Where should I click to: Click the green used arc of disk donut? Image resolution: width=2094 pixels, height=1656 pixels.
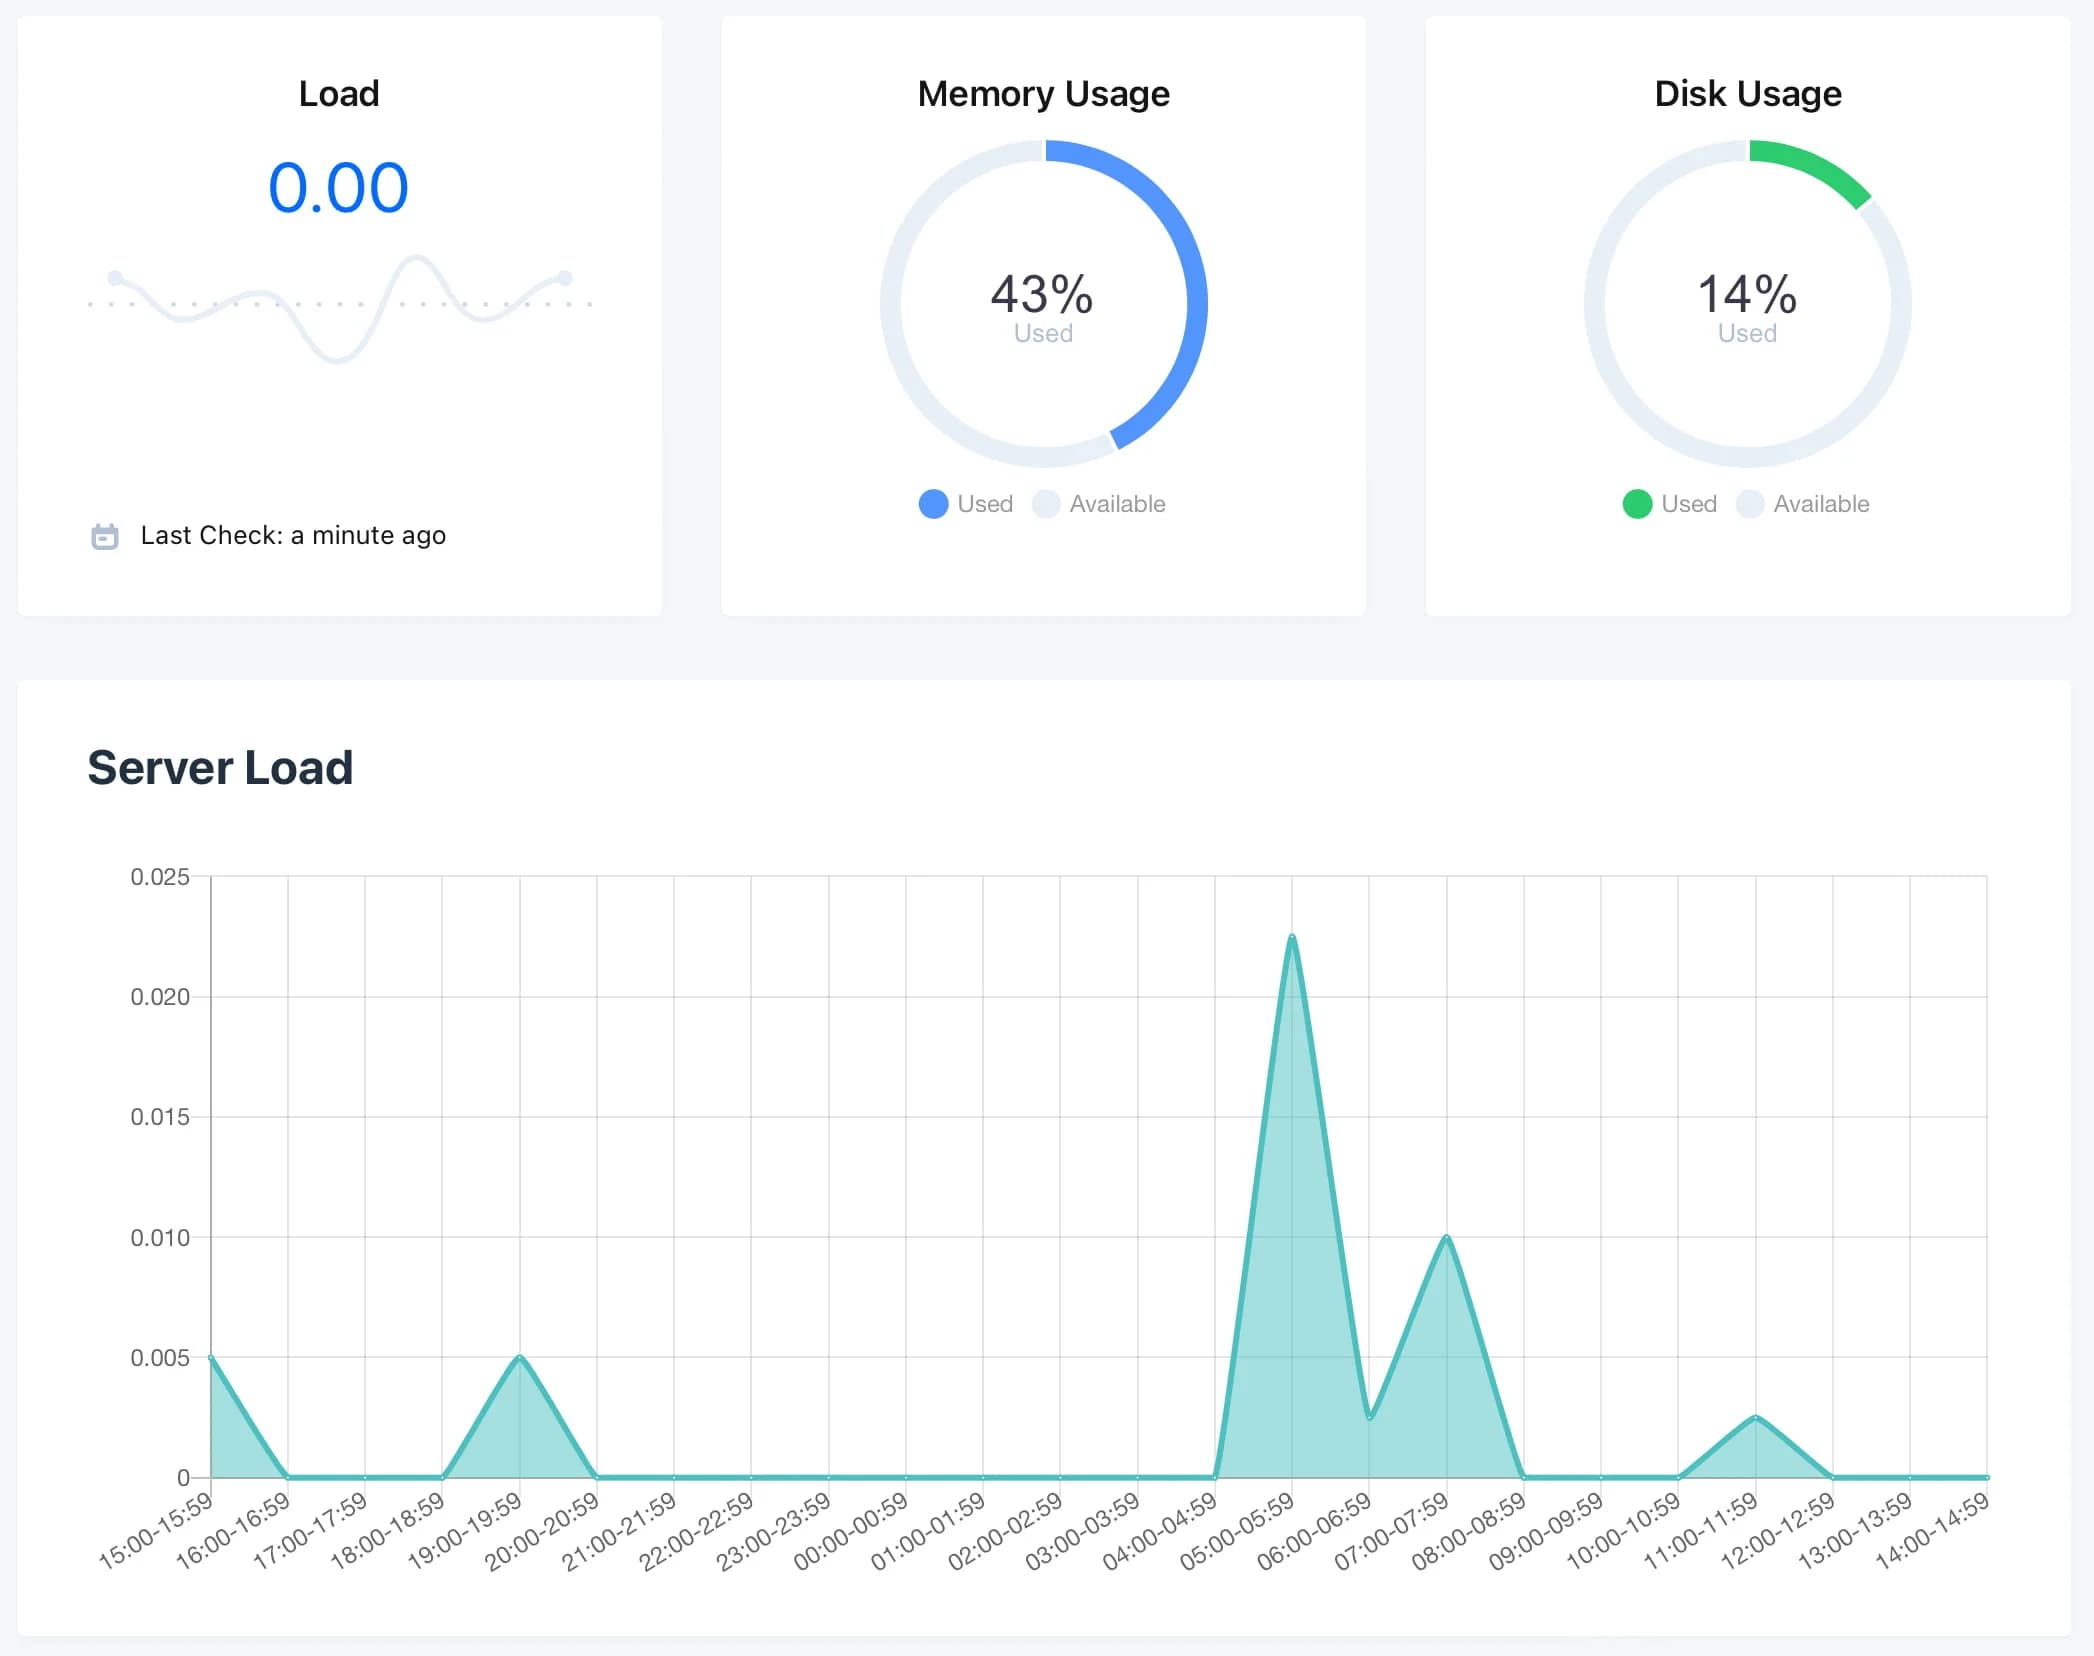[1812, 166]
